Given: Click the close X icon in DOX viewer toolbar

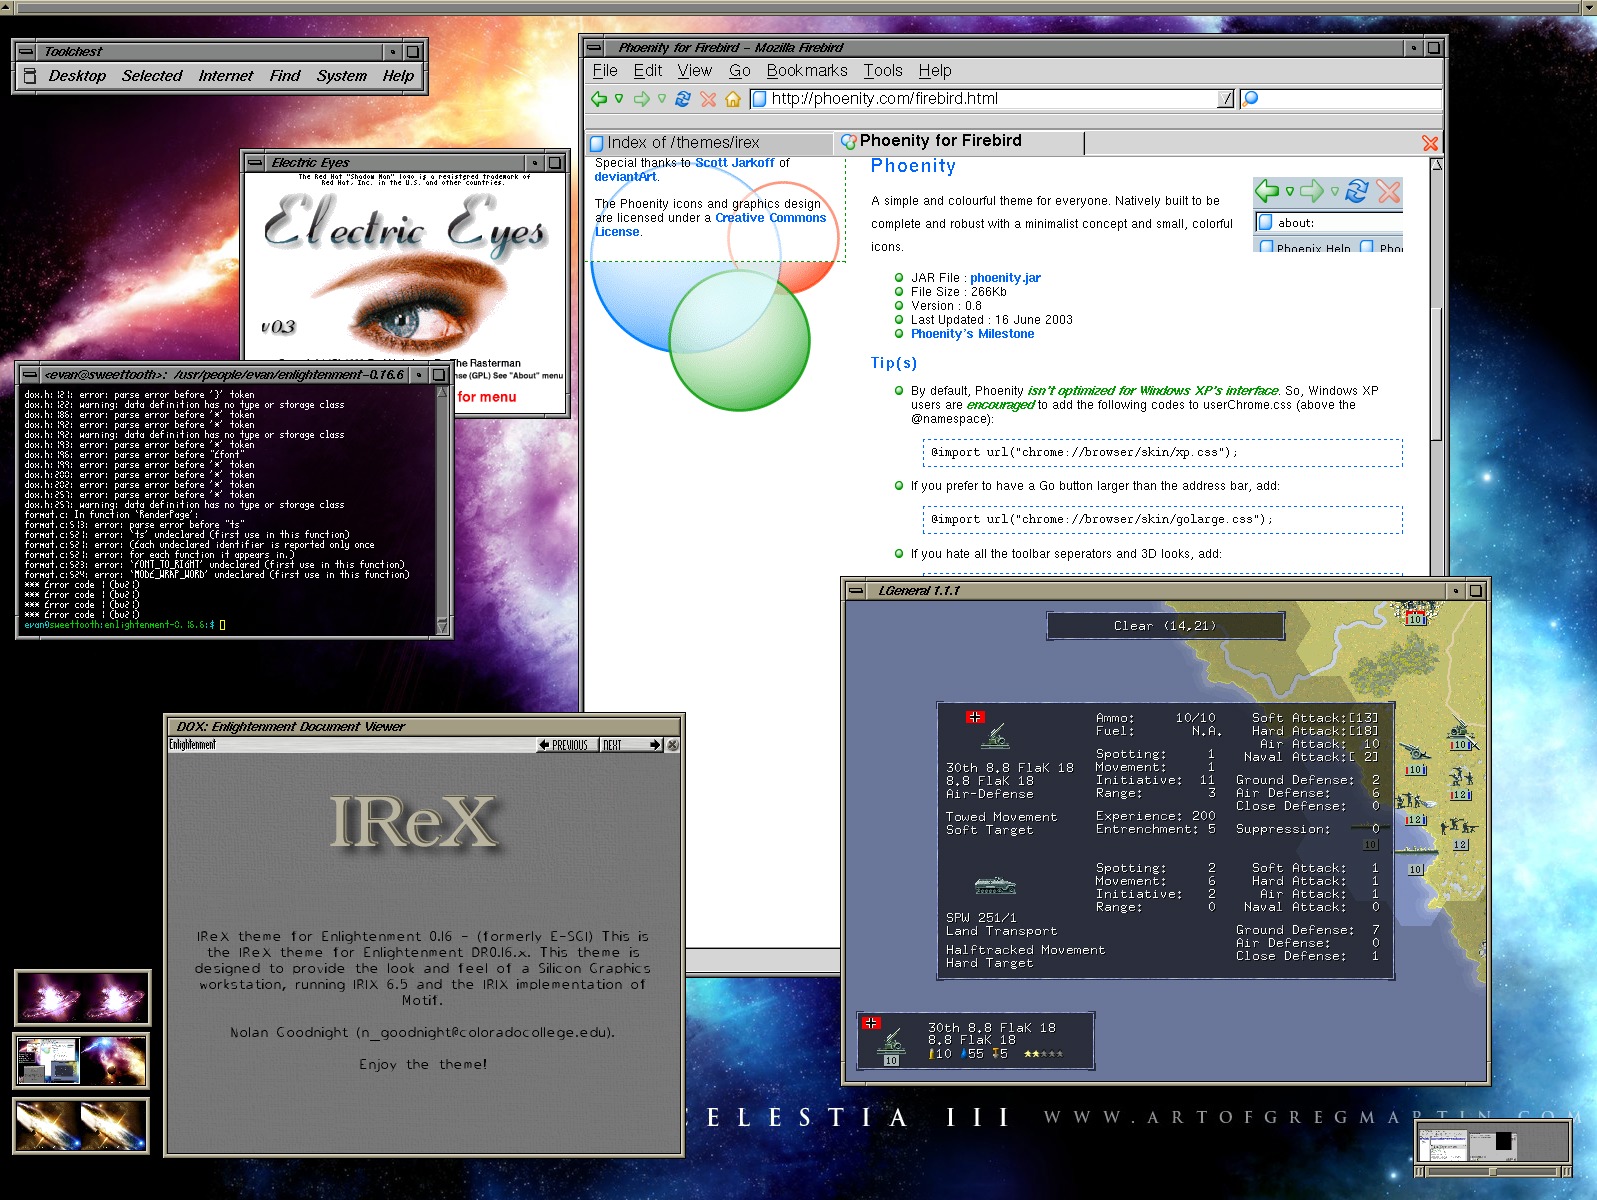Looking at the screenshot, I should [x=673, y=745].
